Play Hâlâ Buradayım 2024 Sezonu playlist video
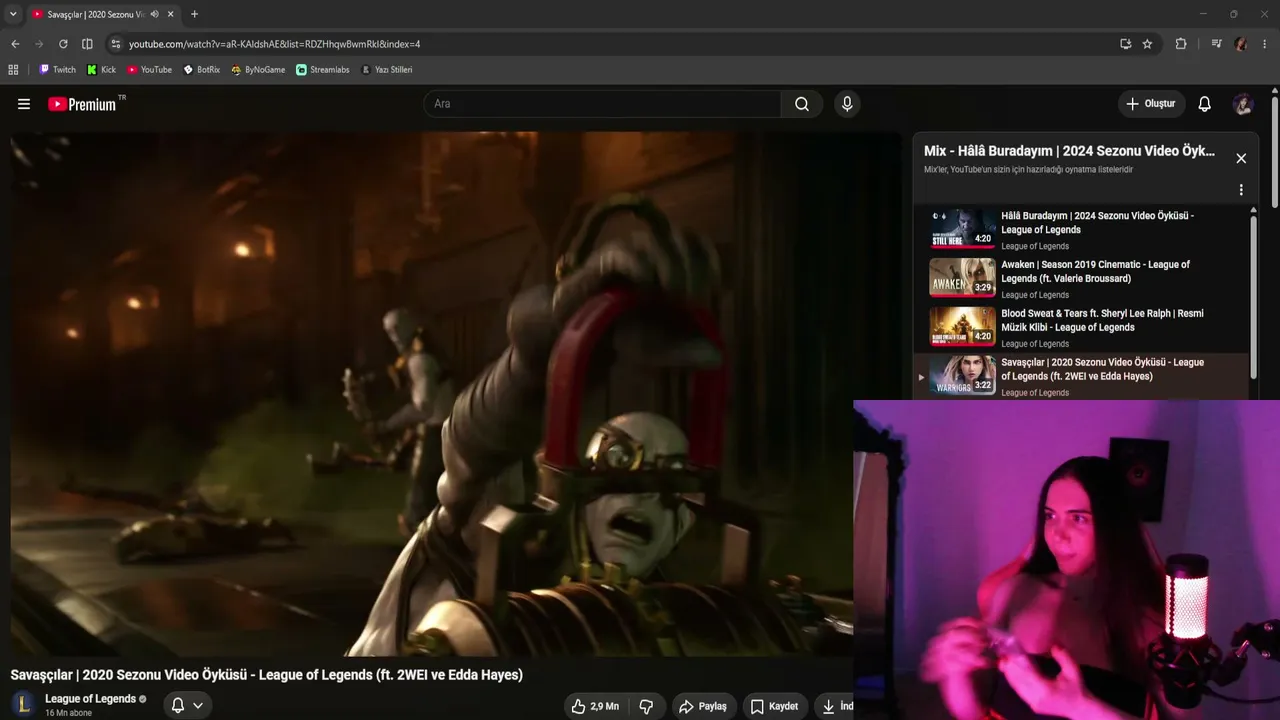1280x720 pixels. pyautogui.click(x=1082, y=229)
